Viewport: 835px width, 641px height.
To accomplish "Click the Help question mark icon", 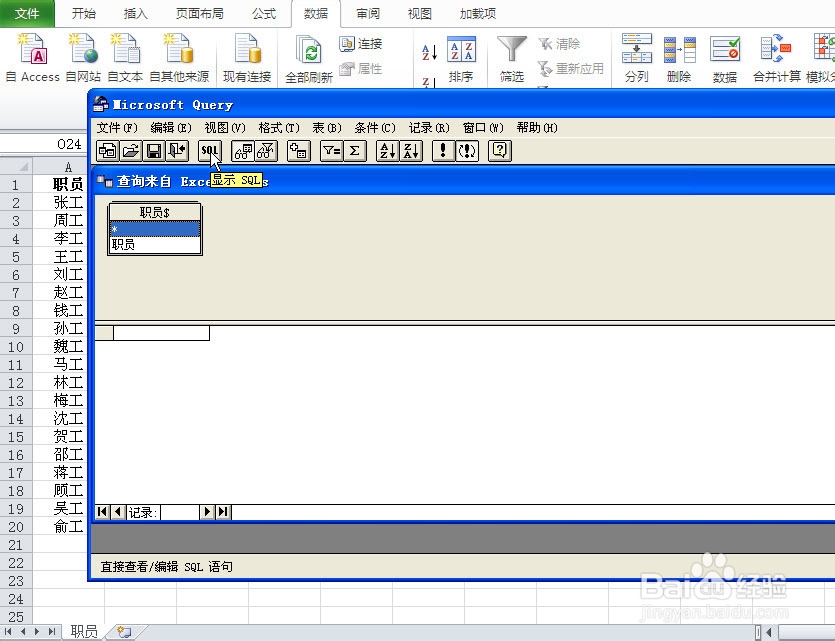I will pyautogui.click(x=500, y=151).
